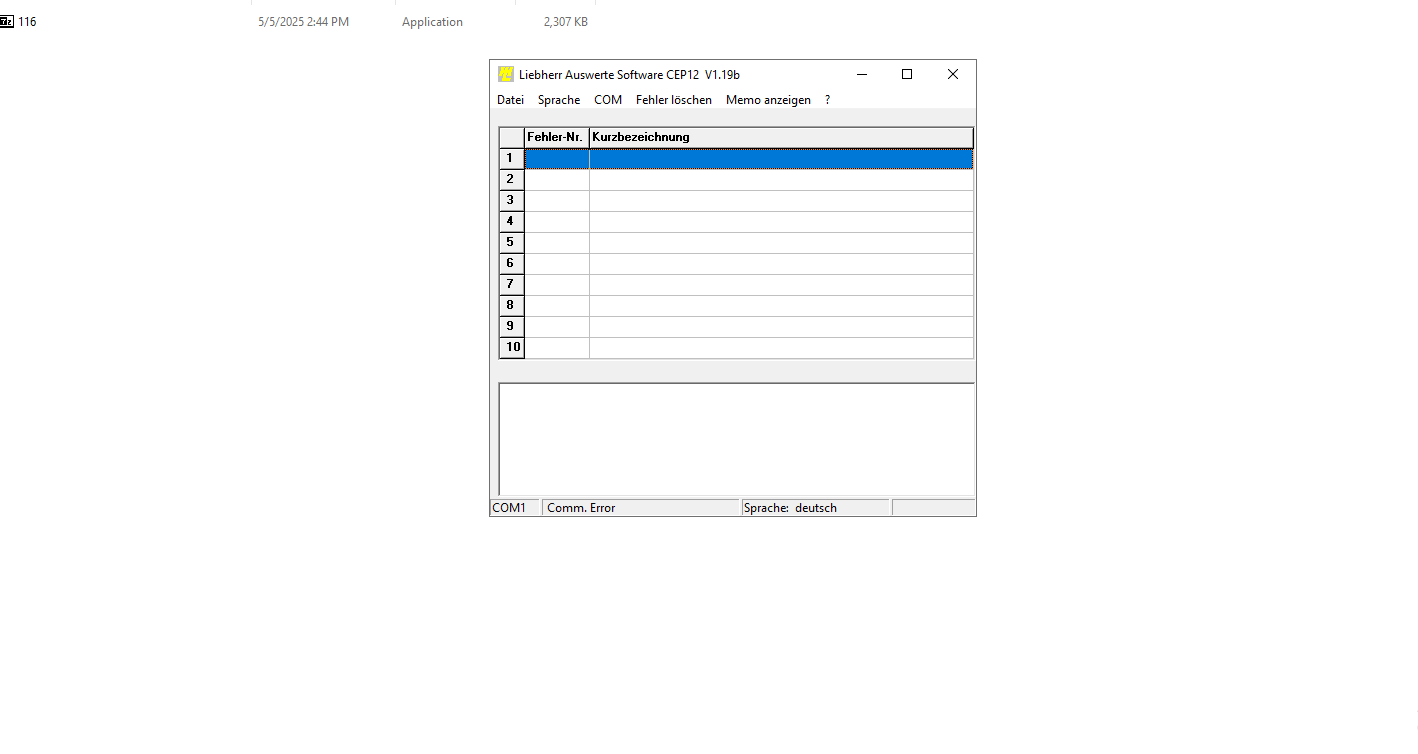
Task: Click the 116 application file icon
Action: (x=7, y=21)
